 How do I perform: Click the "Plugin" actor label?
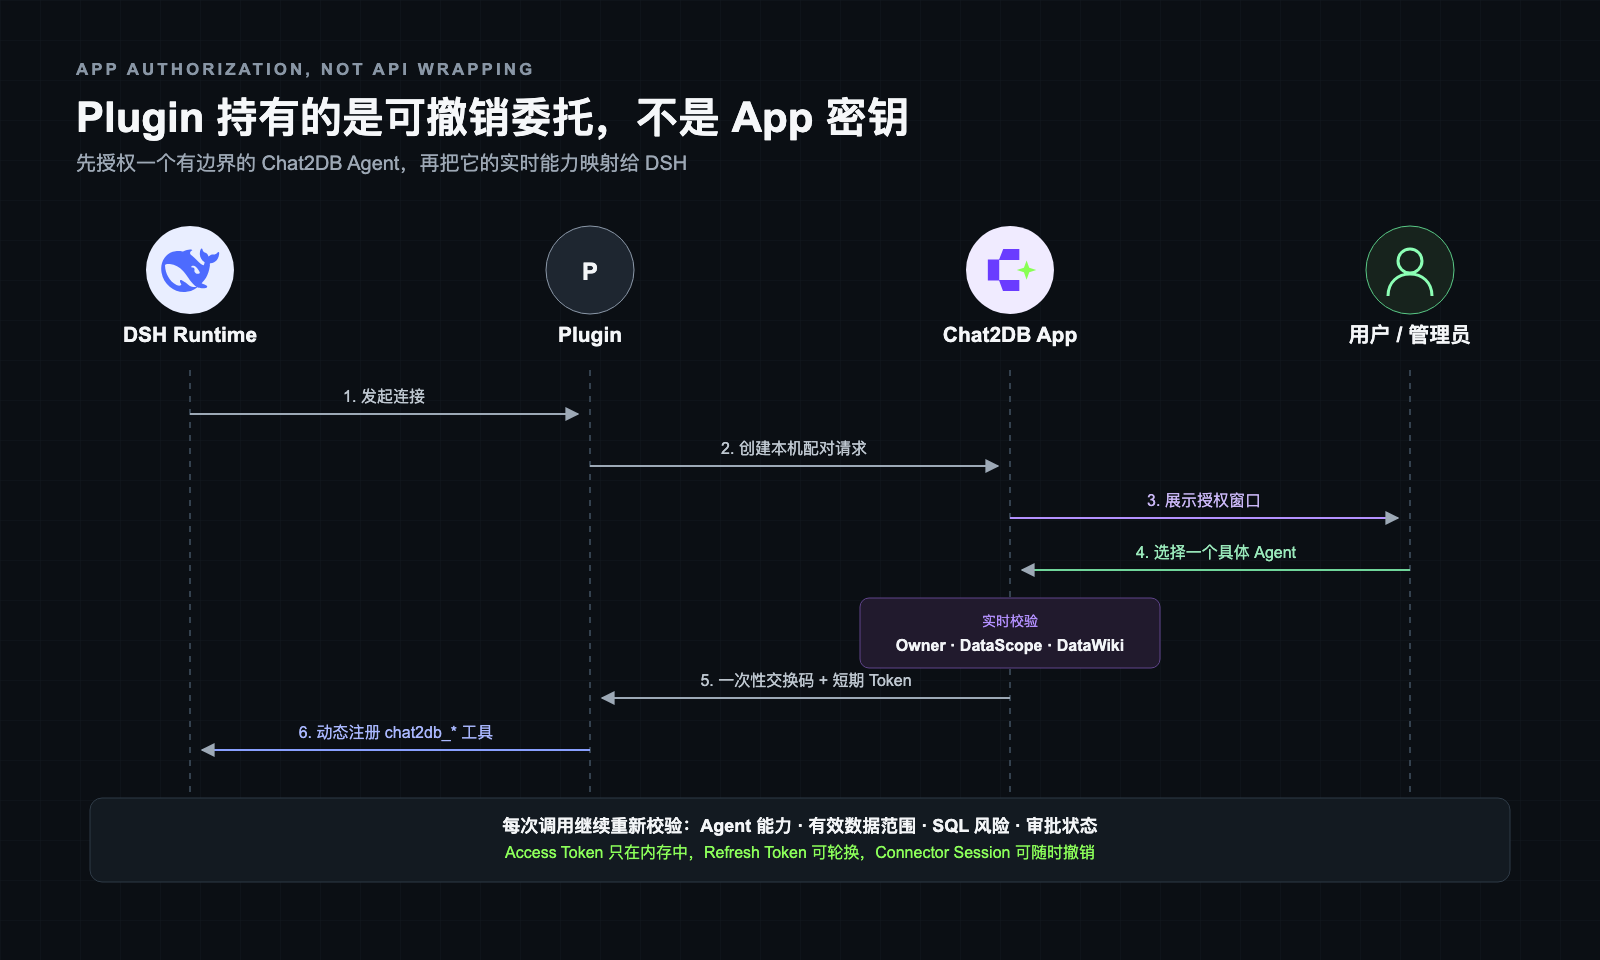[590, 335]
